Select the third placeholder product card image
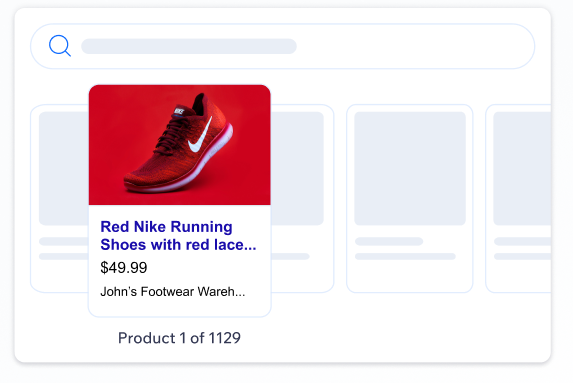Viewport: 573px width, 383px height. tap(410, 168)
